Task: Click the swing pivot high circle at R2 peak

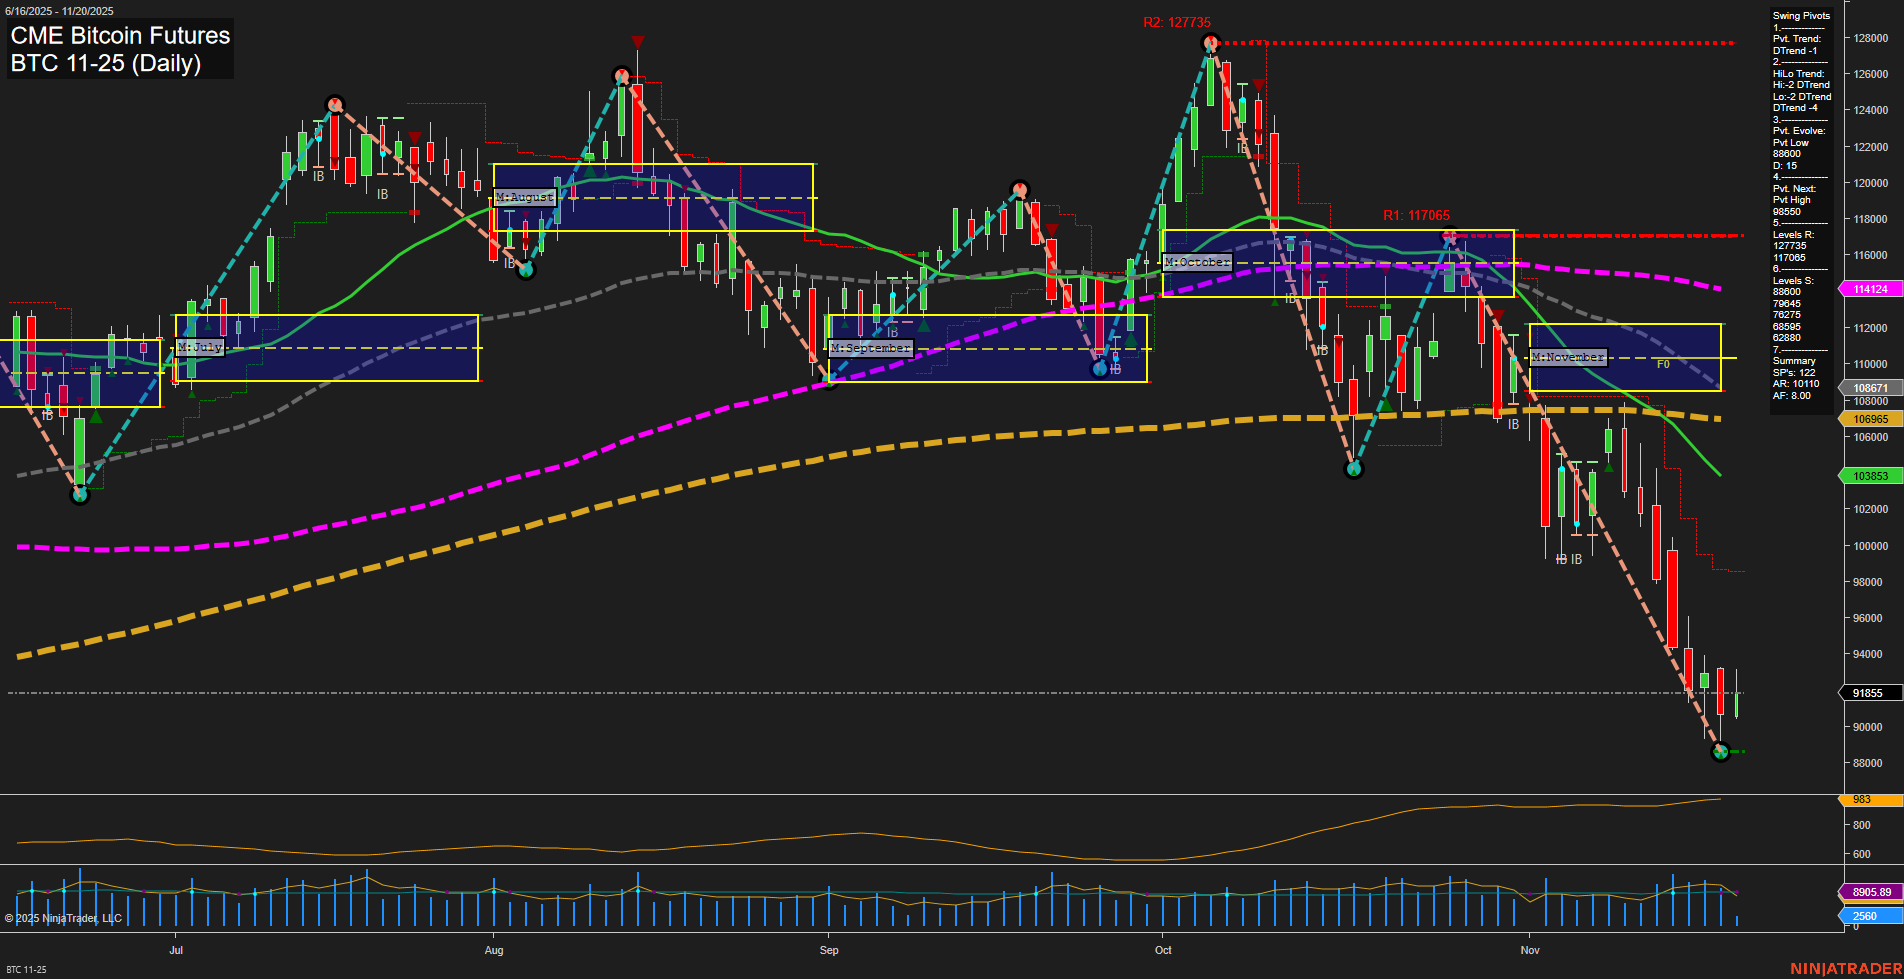Action: tap(1211, 43)
